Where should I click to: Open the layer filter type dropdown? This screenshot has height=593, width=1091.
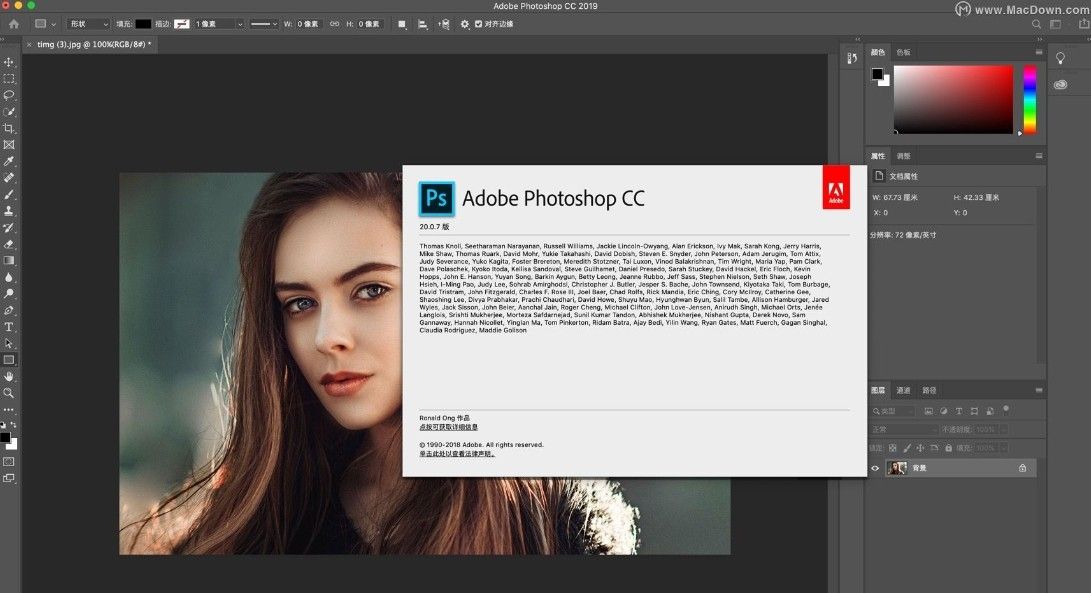[893, 411]
